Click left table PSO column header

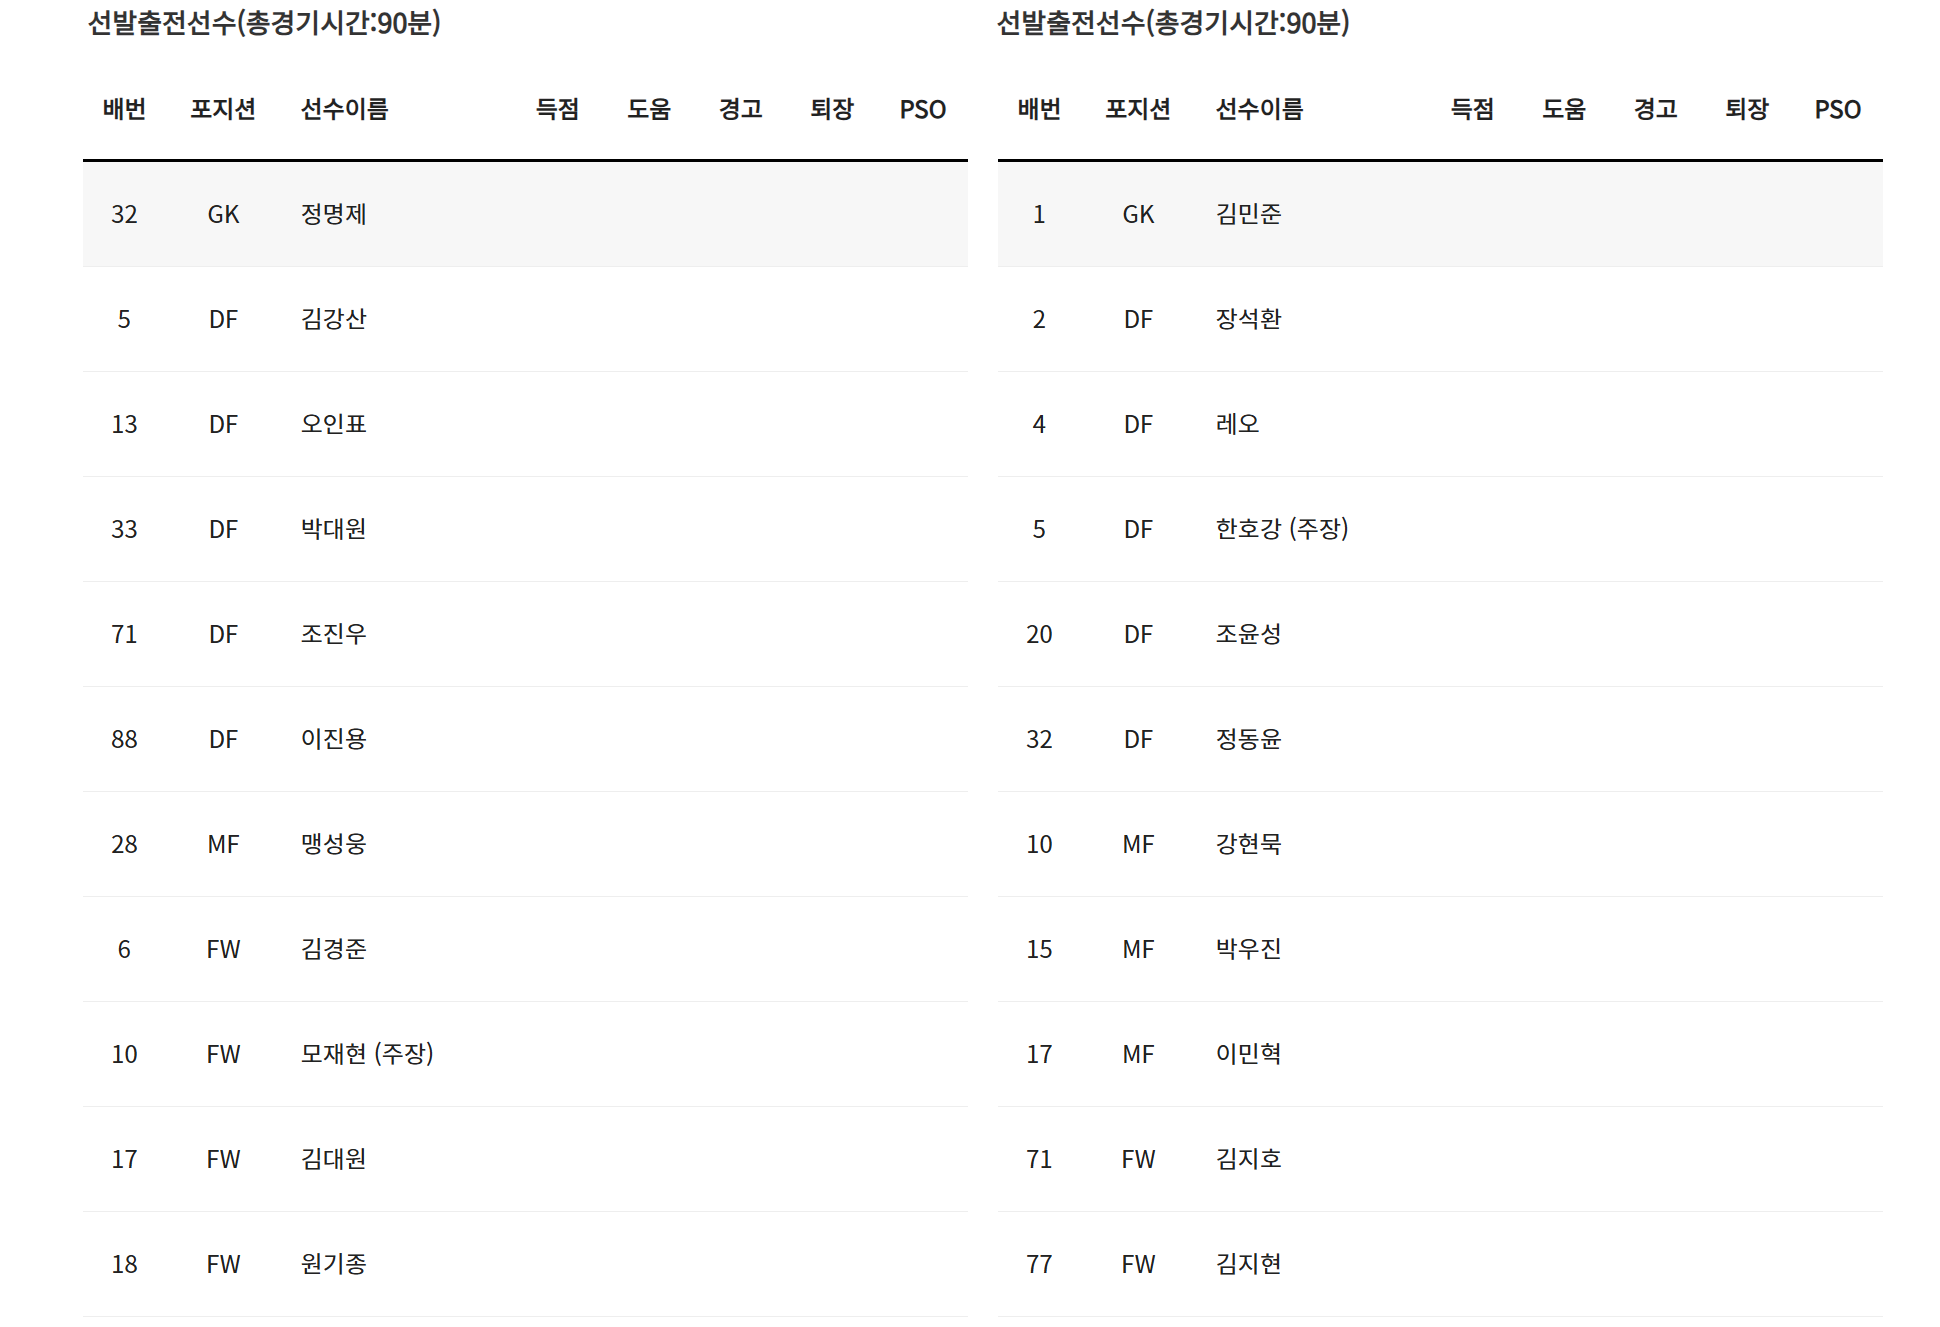[922, 109]
